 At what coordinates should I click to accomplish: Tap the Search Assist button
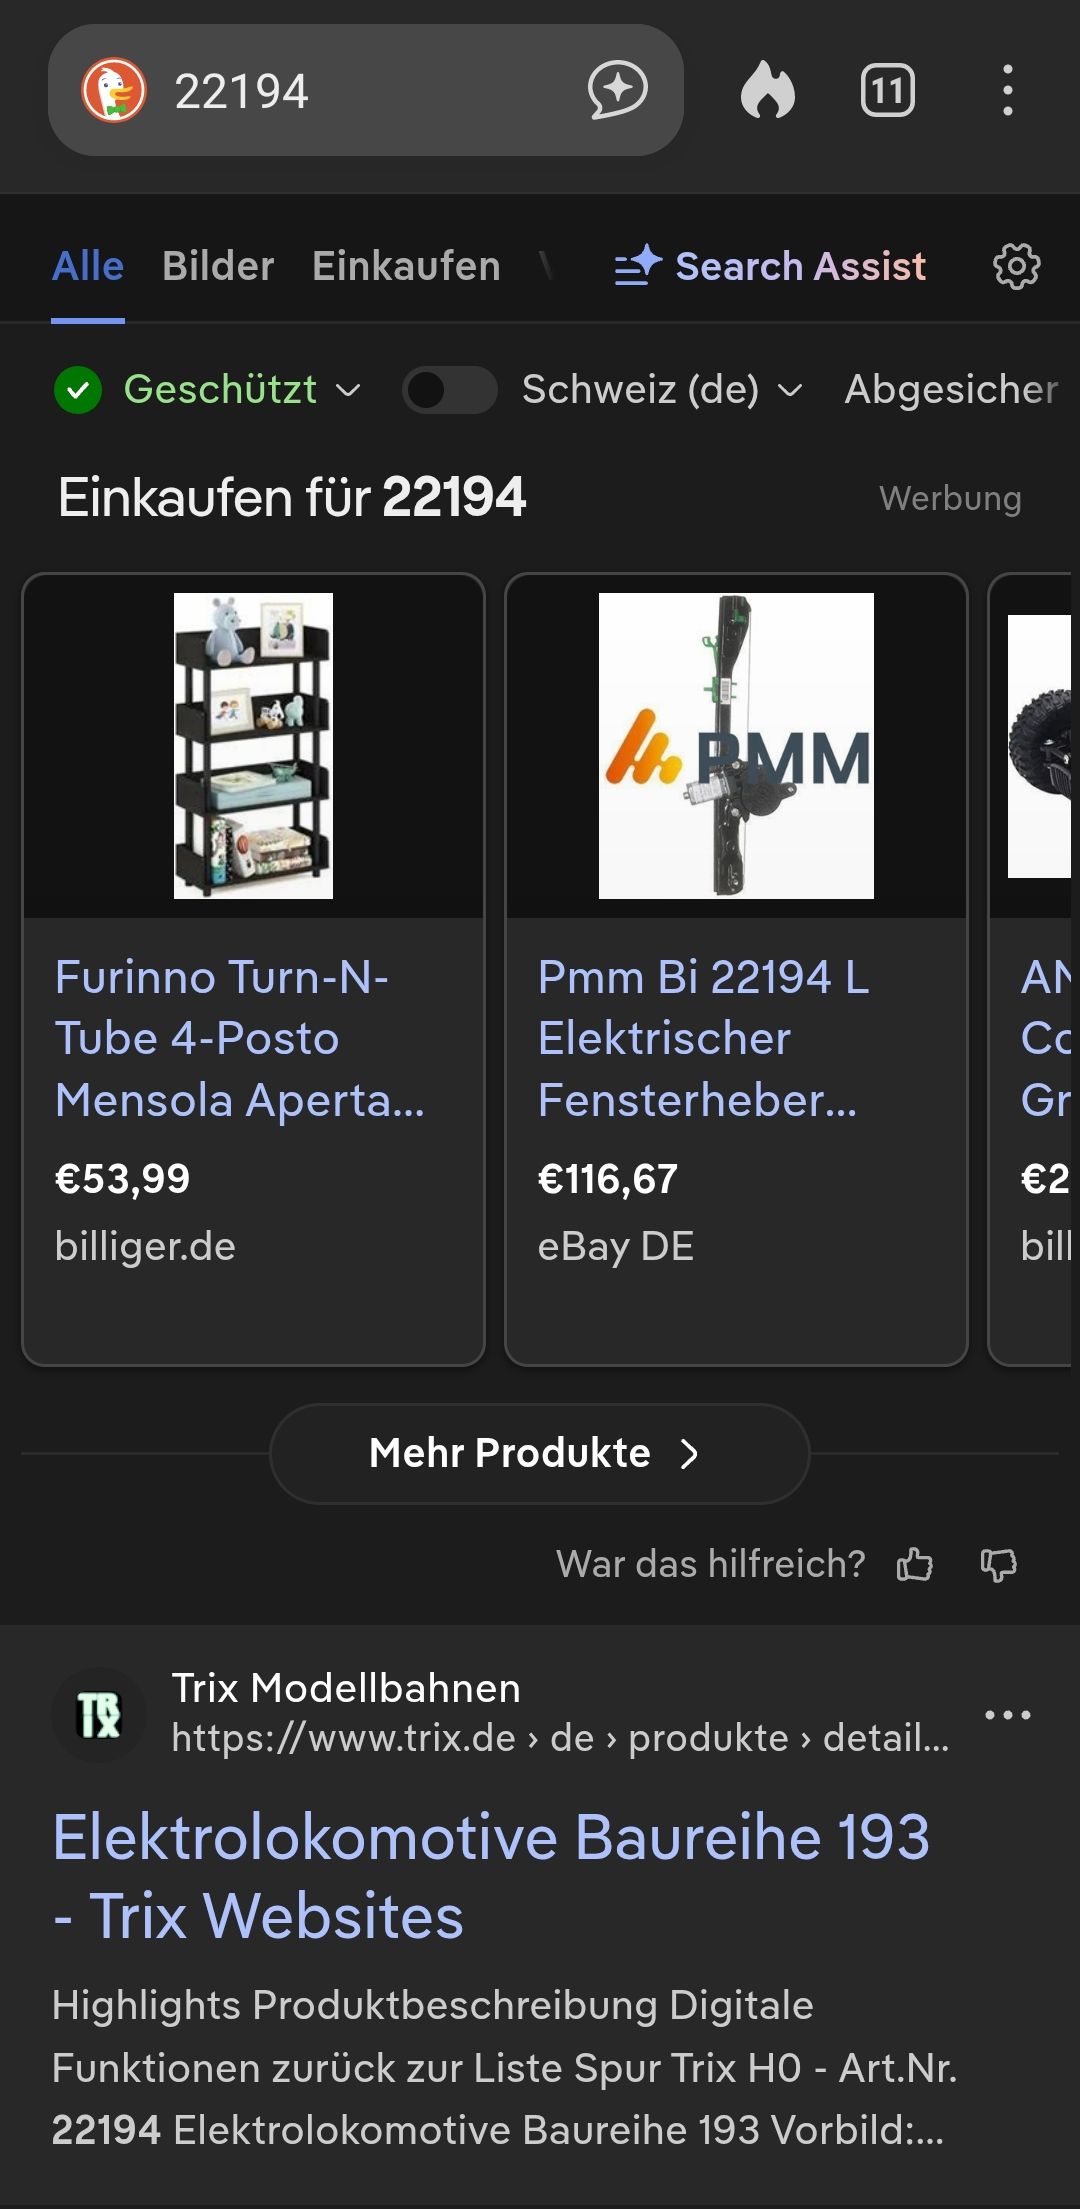click(x=771, y=267)
